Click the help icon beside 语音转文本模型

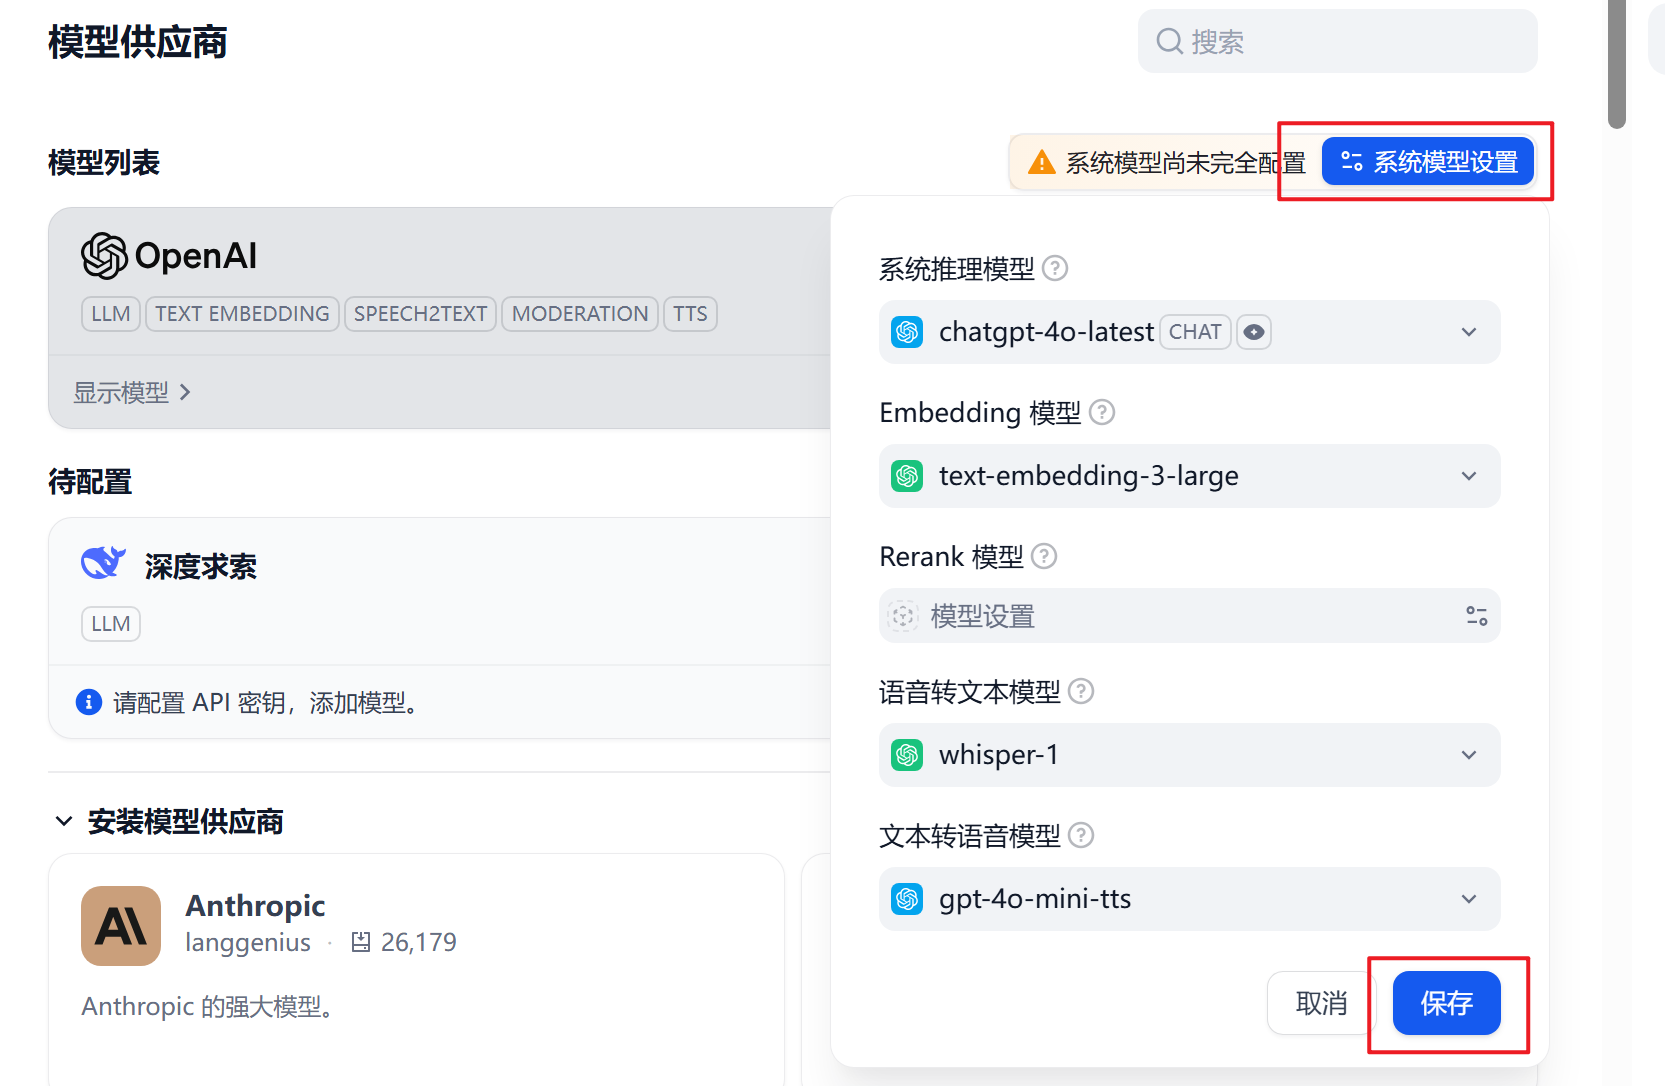coord(1081,691)
